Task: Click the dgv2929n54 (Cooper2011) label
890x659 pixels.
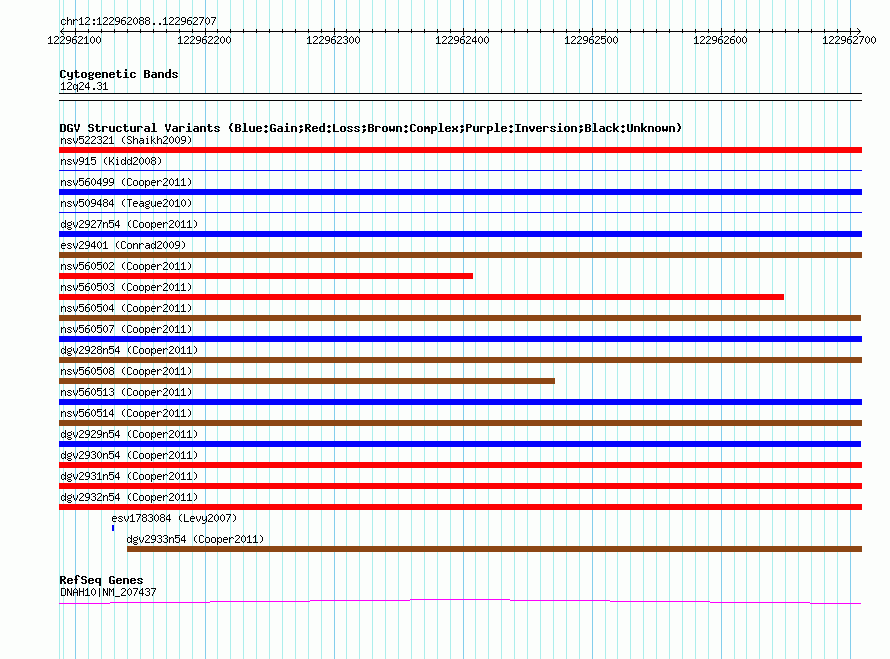Action: pos(129,434)
